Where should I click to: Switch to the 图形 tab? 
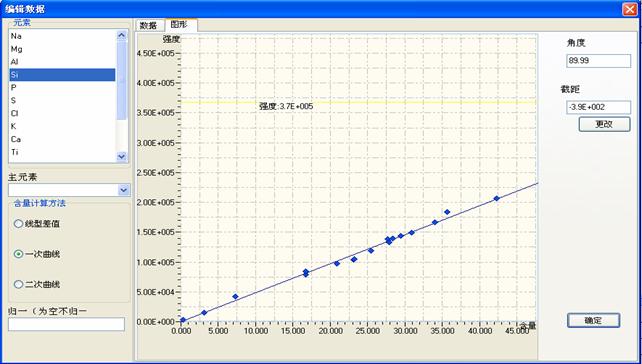tap(180, 25)
